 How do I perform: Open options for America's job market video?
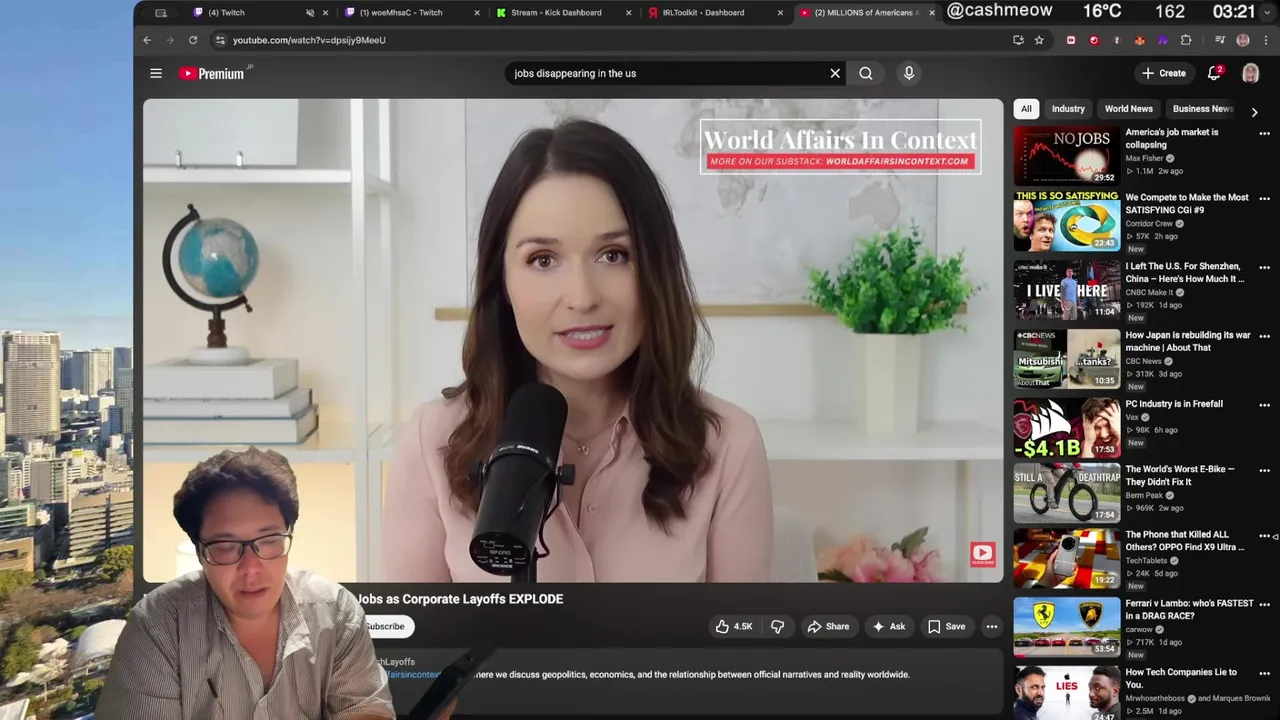pyautogui.click(x=1264, y=133)
